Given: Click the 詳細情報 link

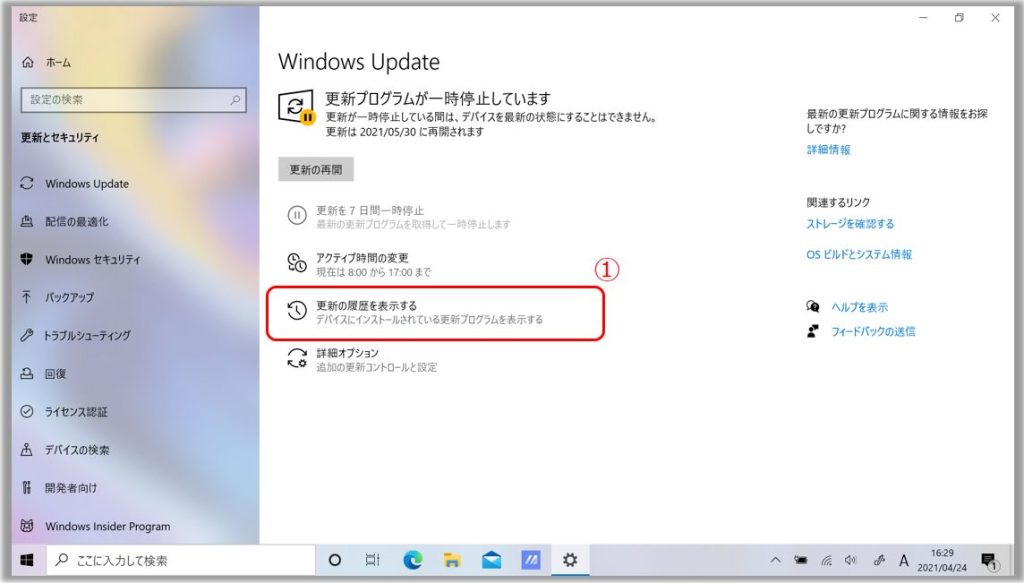Looking at the screenshot, I should click(x=828, y=149).
